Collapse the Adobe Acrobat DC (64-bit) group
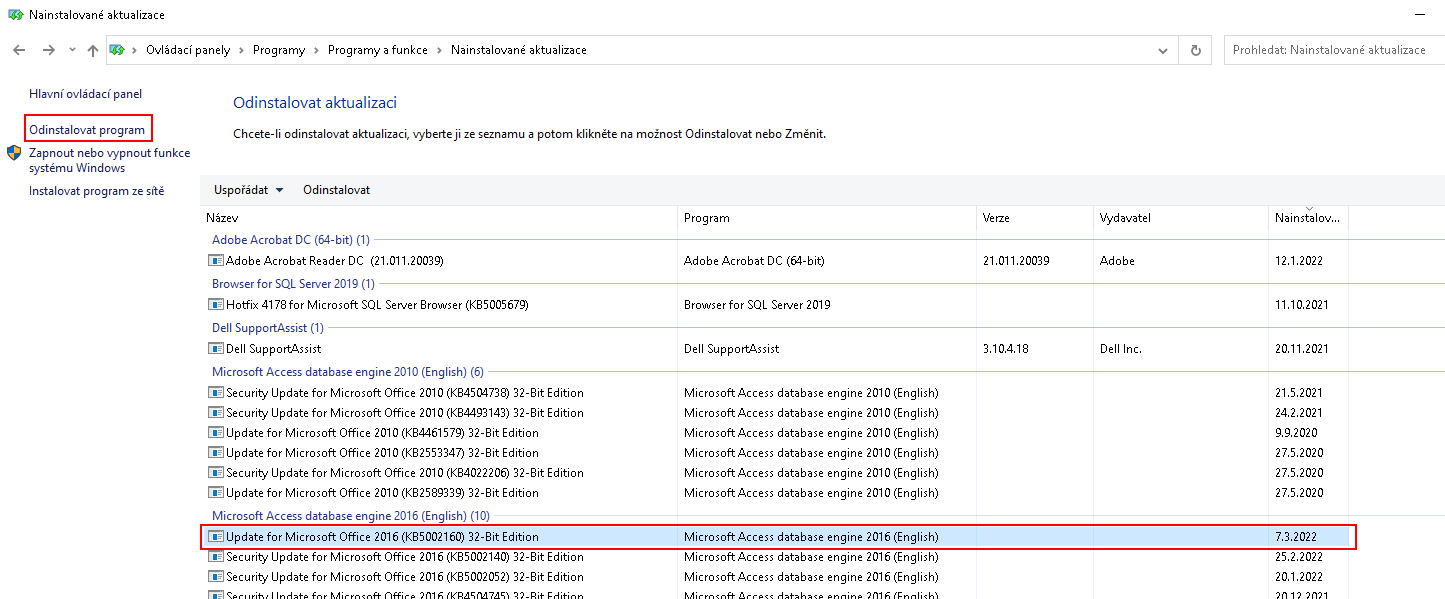Image resolution: width=1445 pixels, height=599 pixels. tap(291, 240)
